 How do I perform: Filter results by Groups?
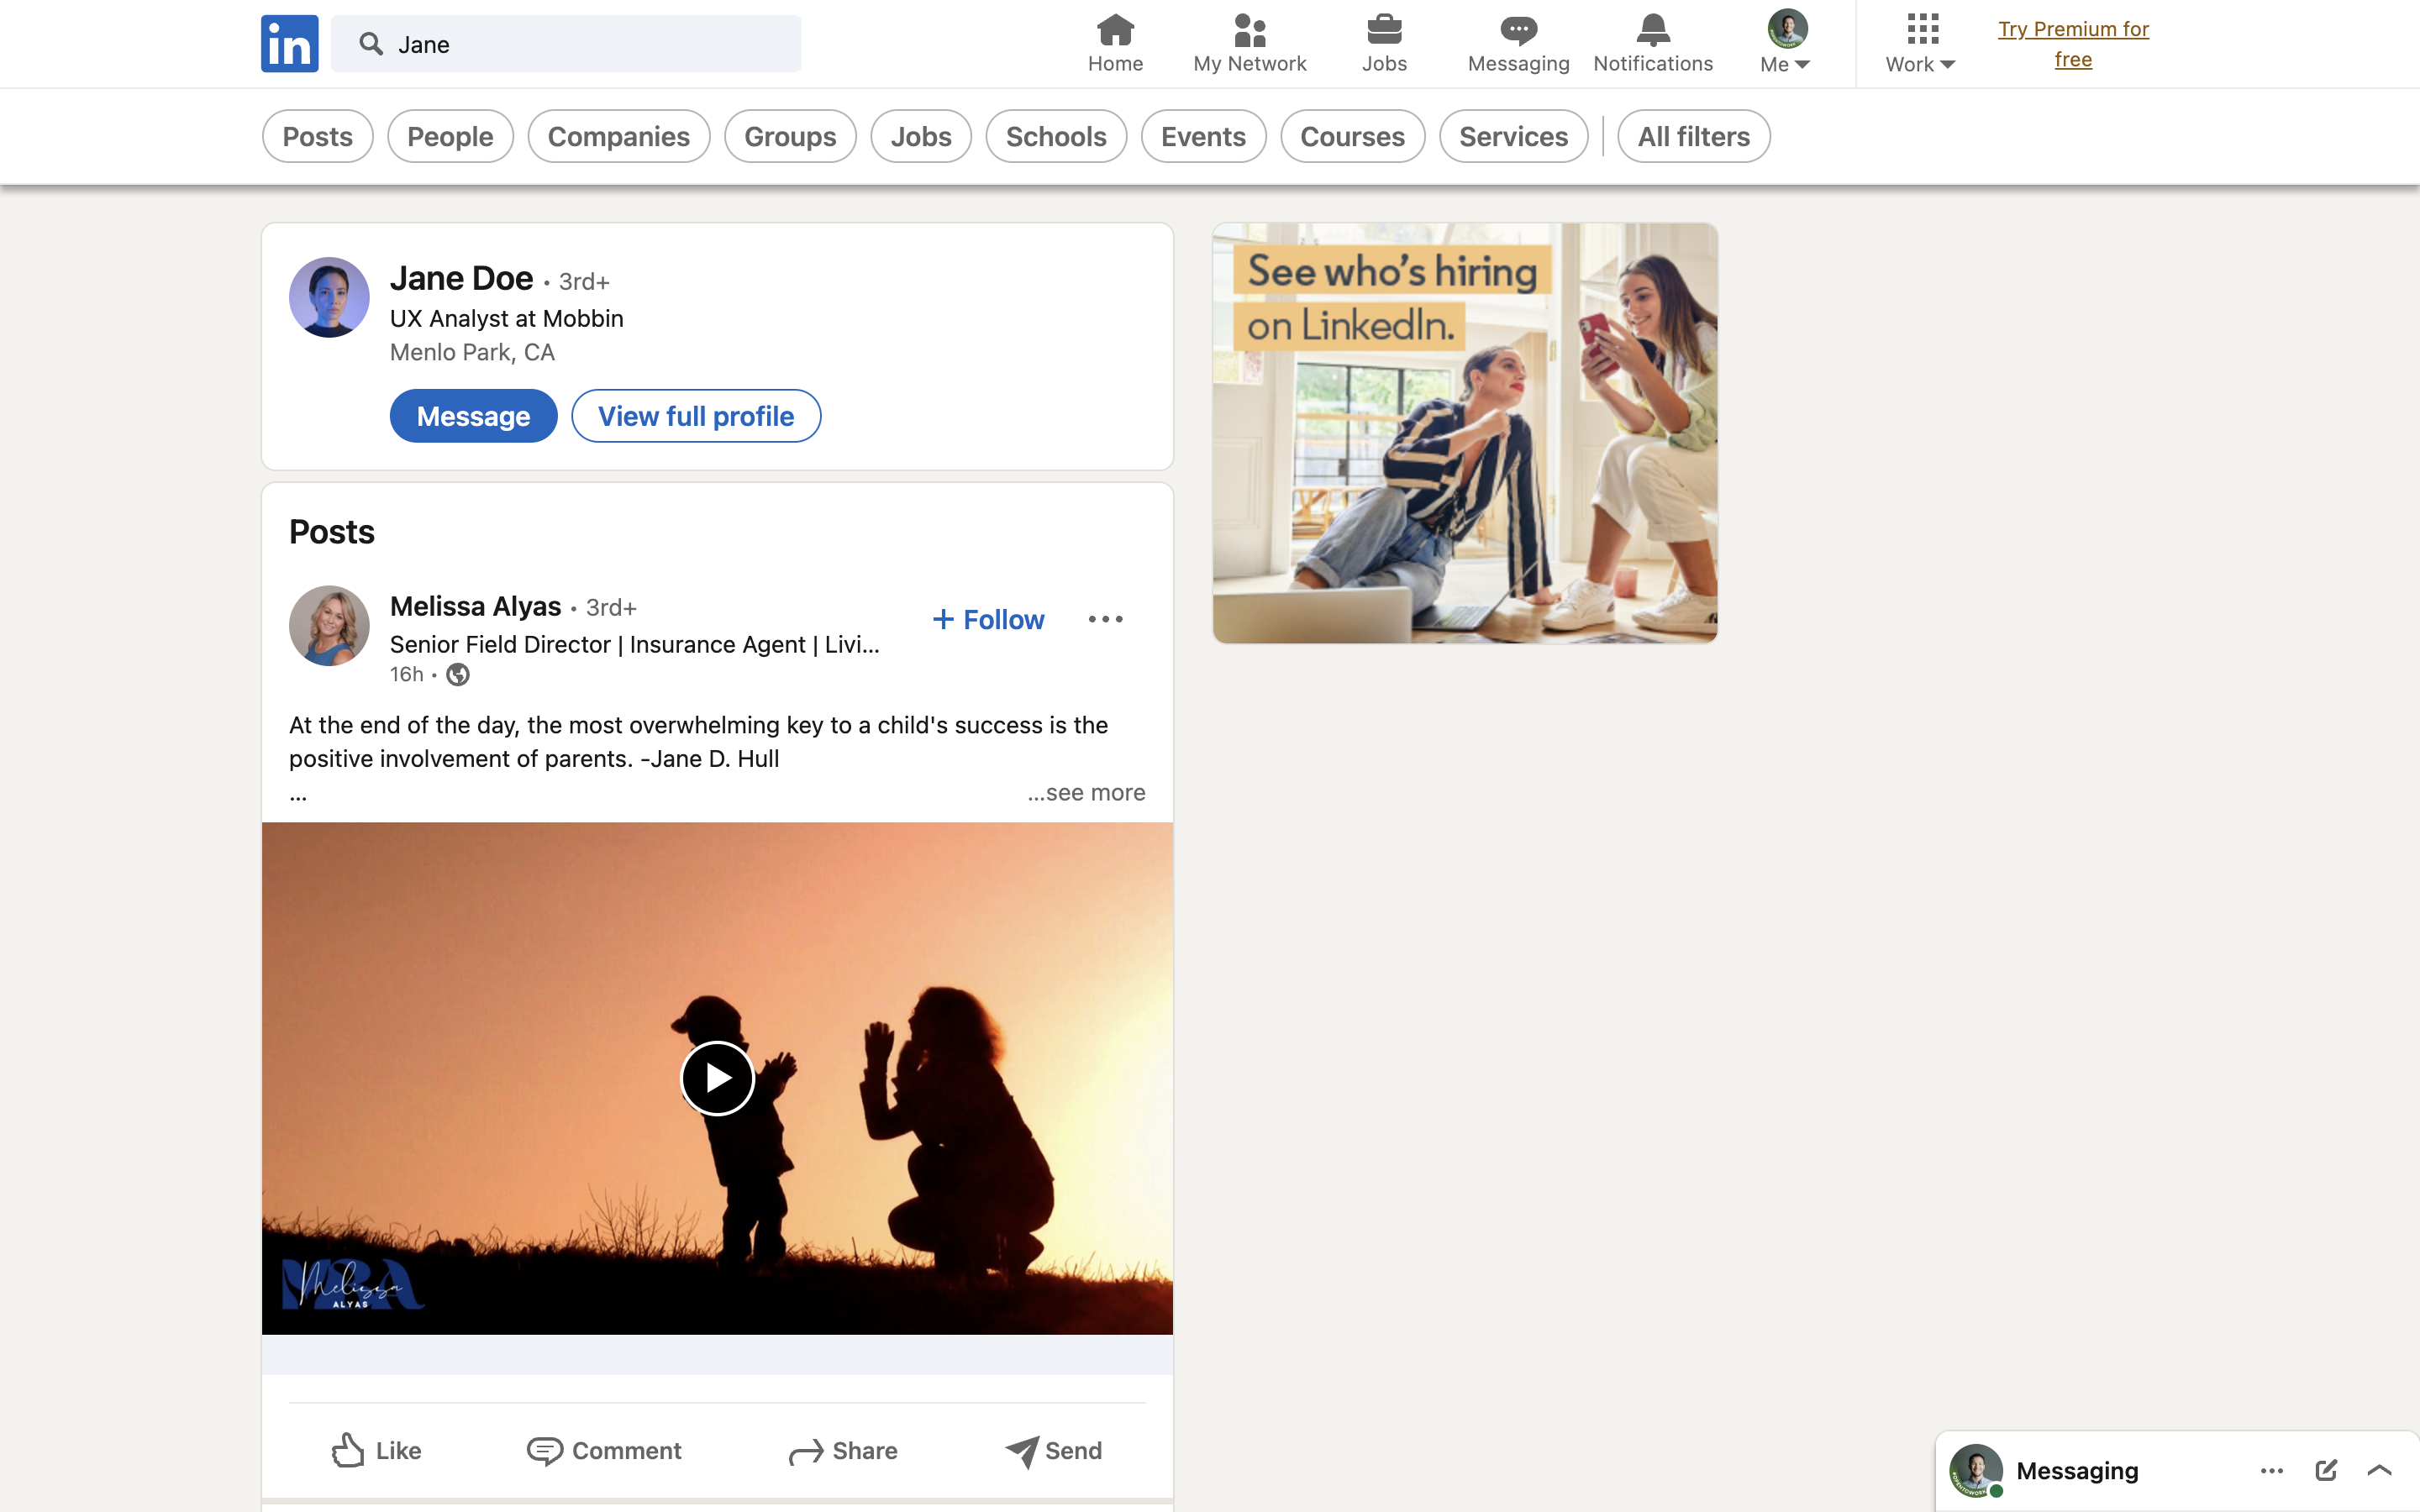click(x=790, y=136)
